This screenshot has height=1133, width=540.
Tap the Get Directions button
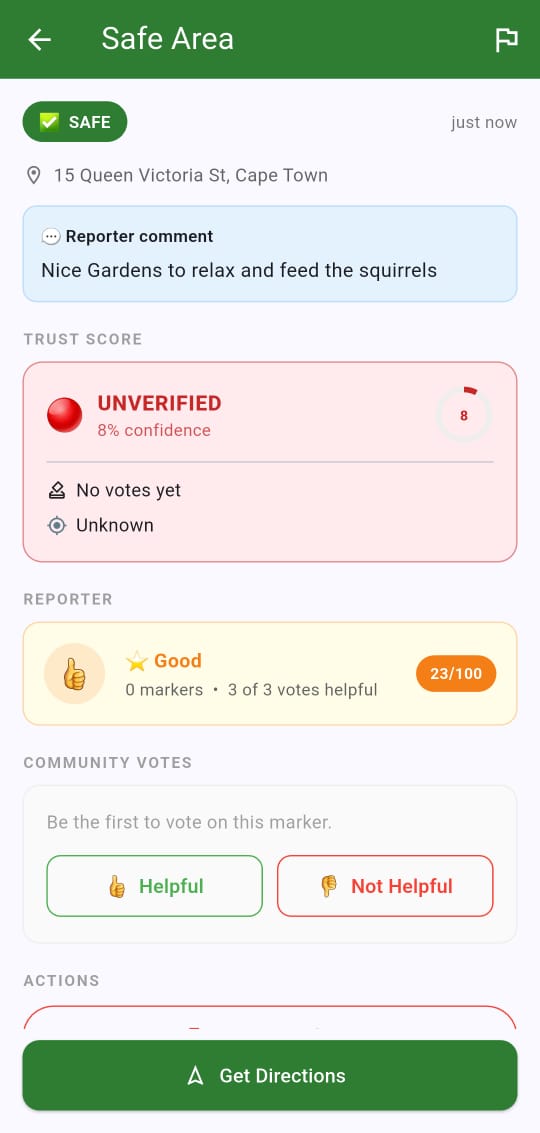[x=270, y=1075]
